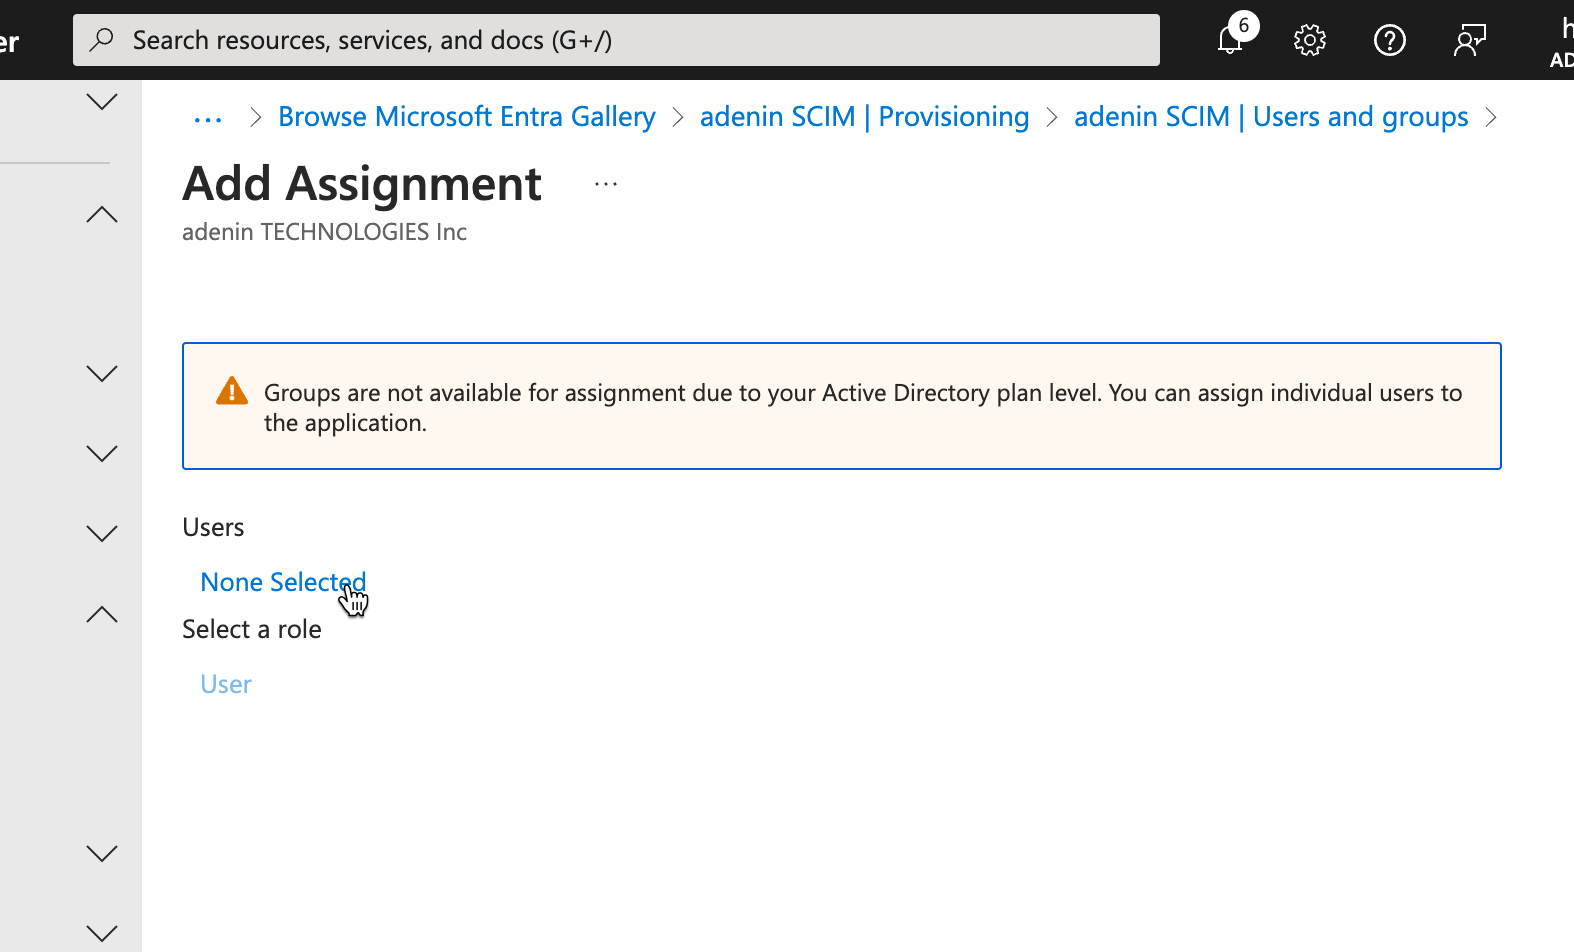Image resolution: width=1574 pixels, height=952 pixels.
Task: Open the account menu at header's right edge
Action: point(1561,40)
